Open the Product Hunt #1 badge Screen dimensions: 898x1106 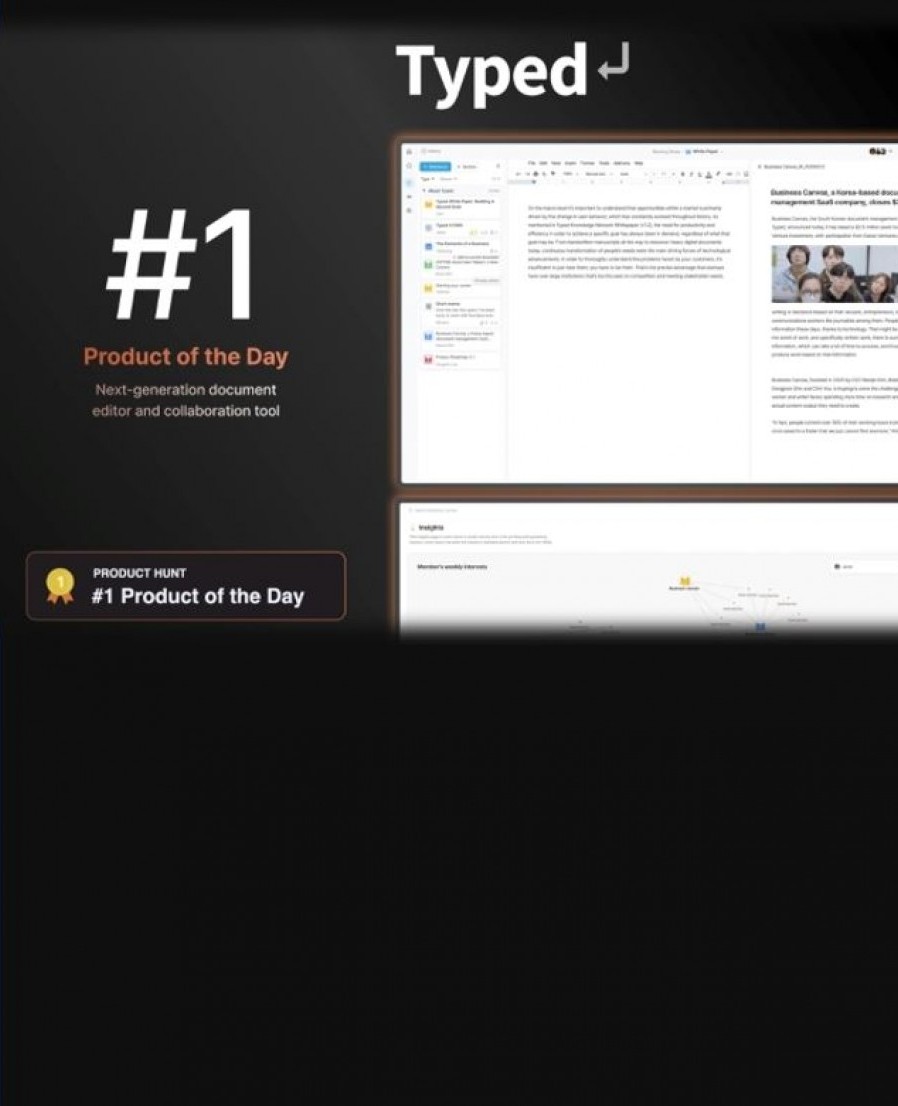tap(186, 586)
